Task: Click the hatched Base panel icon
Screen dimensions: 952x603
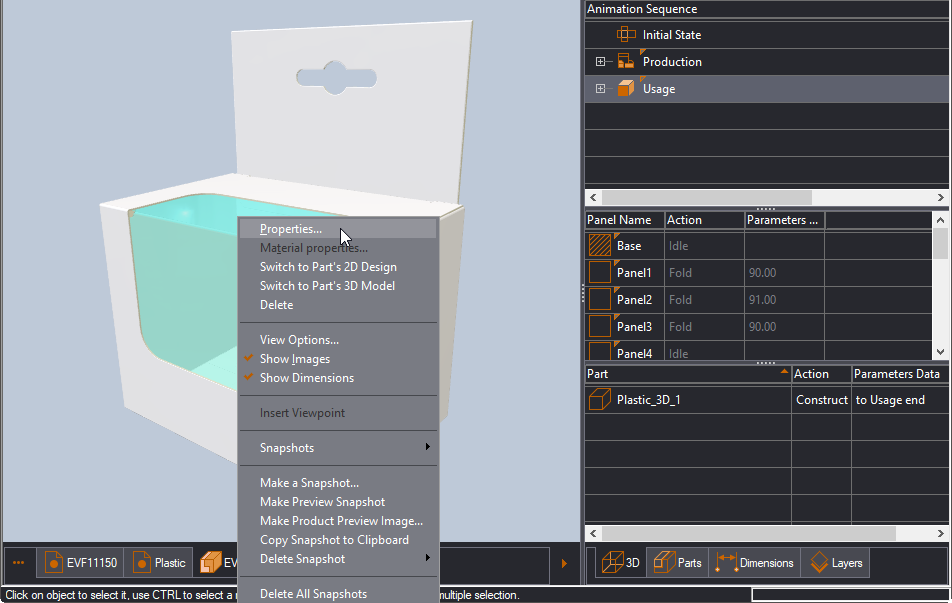Action: click(600, 245)
